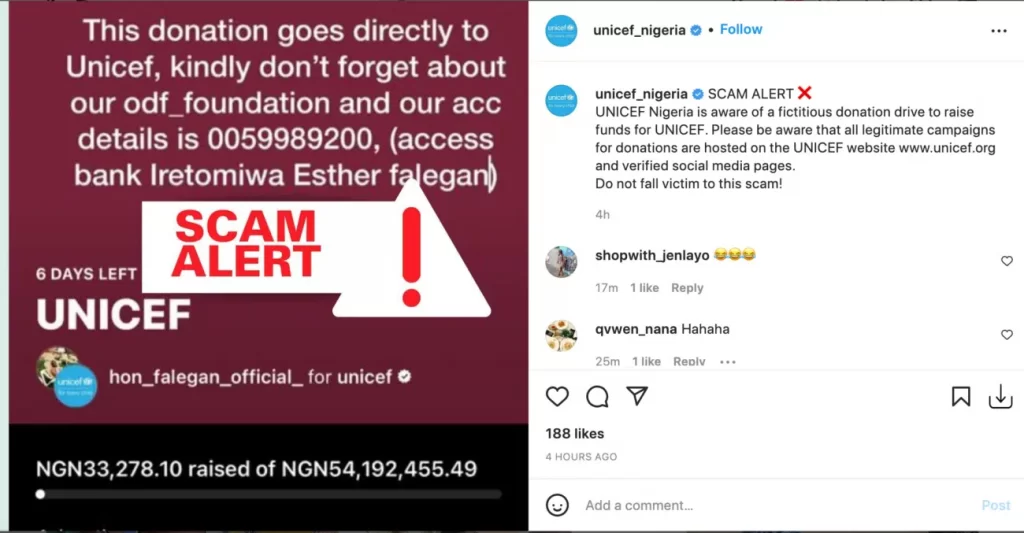
Task: Click unicef_nigeria avatar in post header
Action: tap(561, 31)
